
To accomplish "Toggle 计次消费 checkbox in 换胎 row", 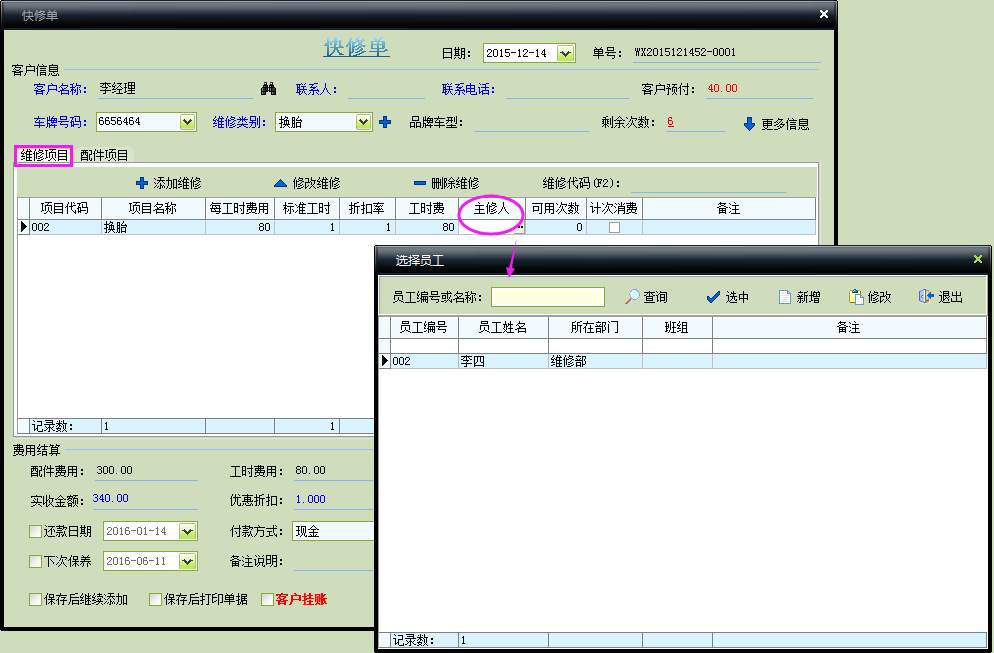I will pyautogui.click(x=614, y=228).
